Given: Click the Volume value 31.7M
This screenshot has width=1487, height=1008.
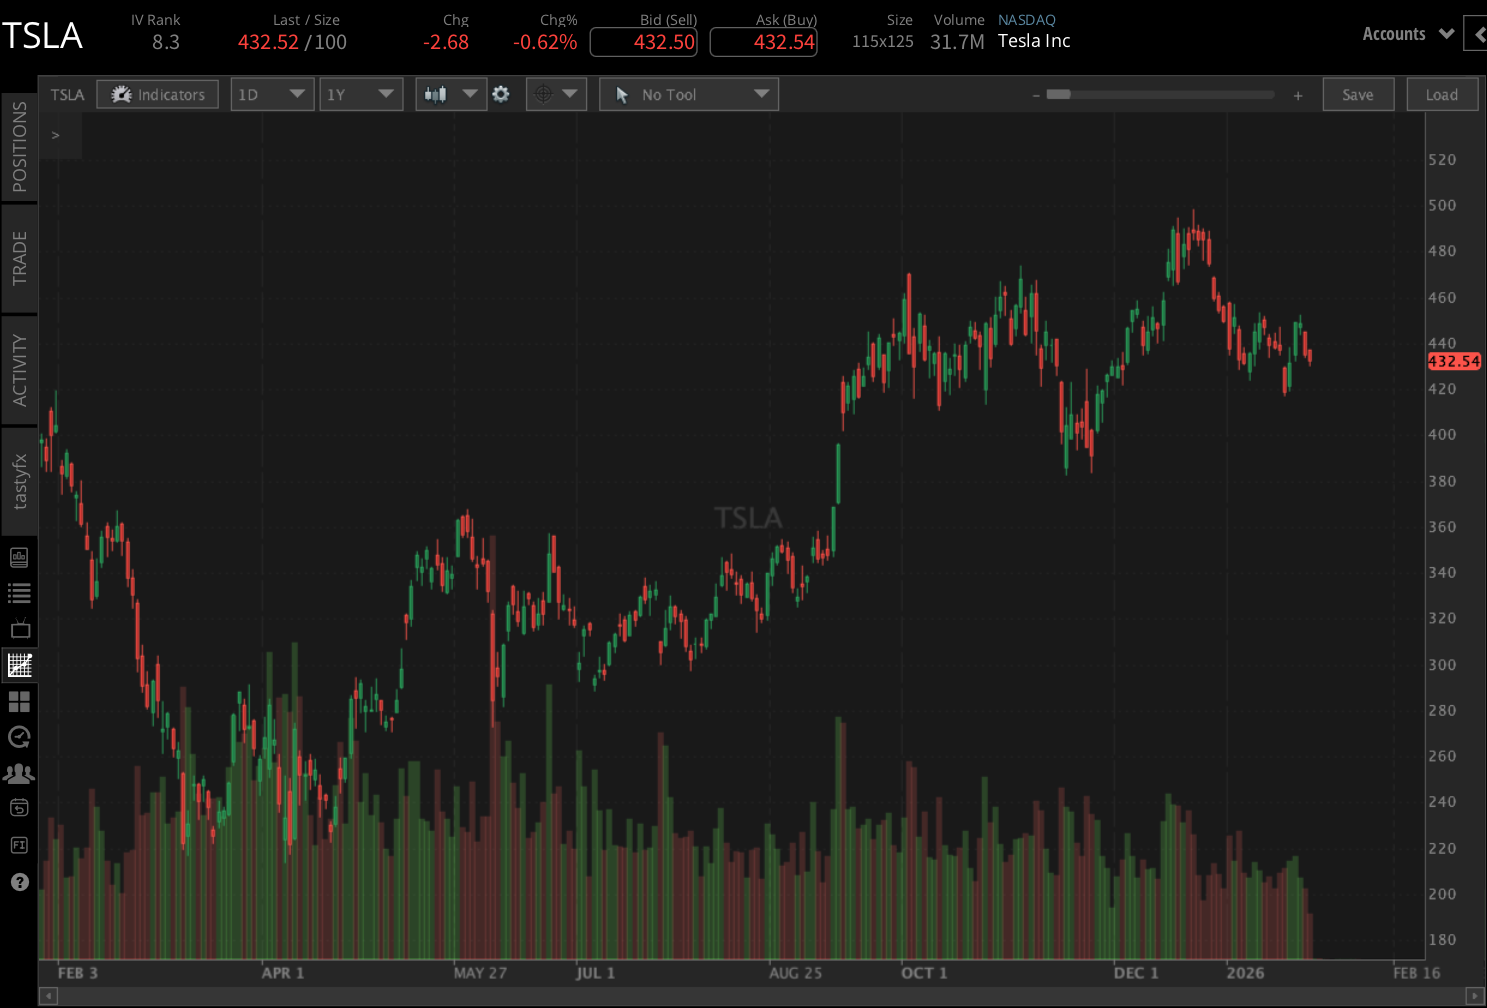Looking at the screenshot, I should click(957, 42).
